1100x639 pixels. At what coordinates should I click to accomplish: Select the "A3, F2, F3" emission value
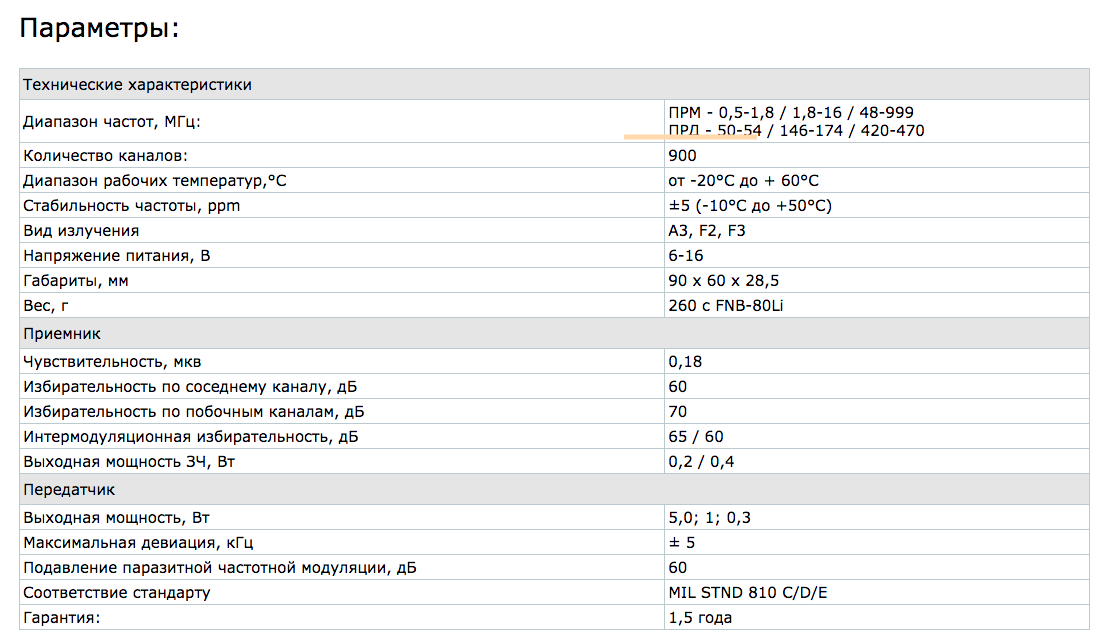[707, 231]
